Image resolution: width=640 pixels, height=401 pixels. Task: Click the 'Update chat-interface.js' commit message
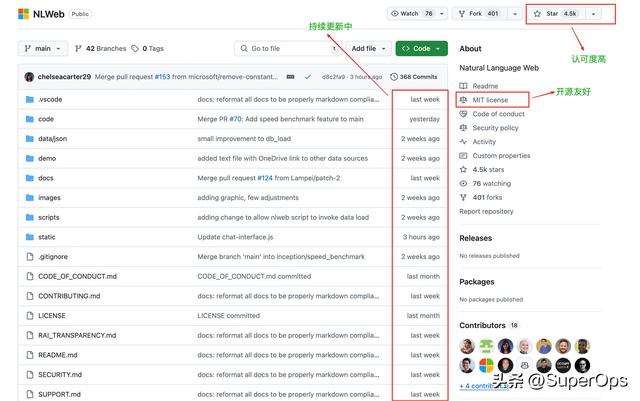click(235, 237)
